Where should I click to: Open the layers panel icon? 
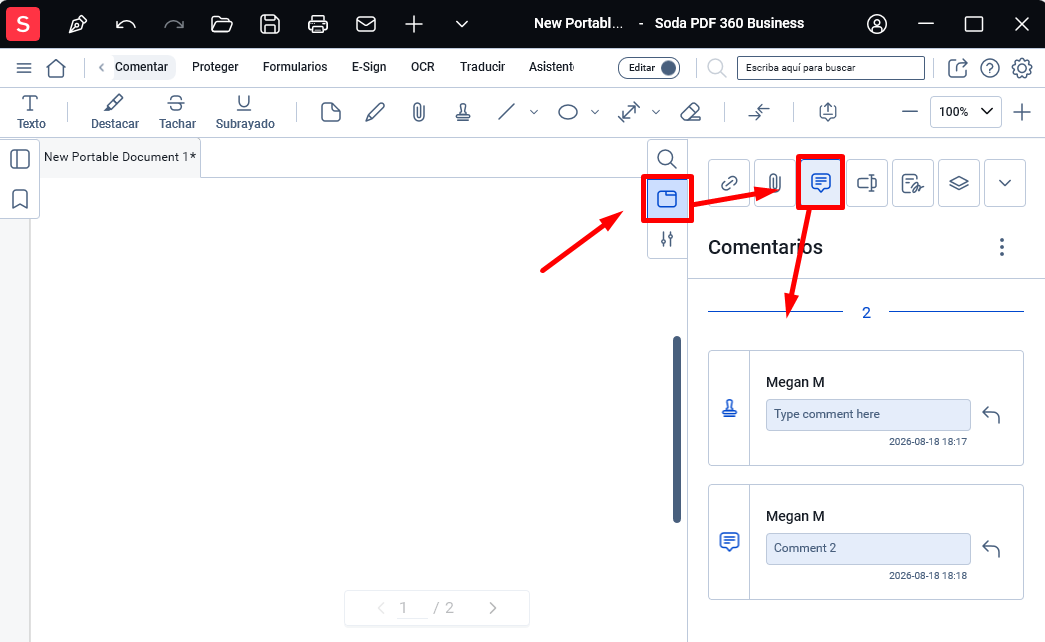(958, 183)
